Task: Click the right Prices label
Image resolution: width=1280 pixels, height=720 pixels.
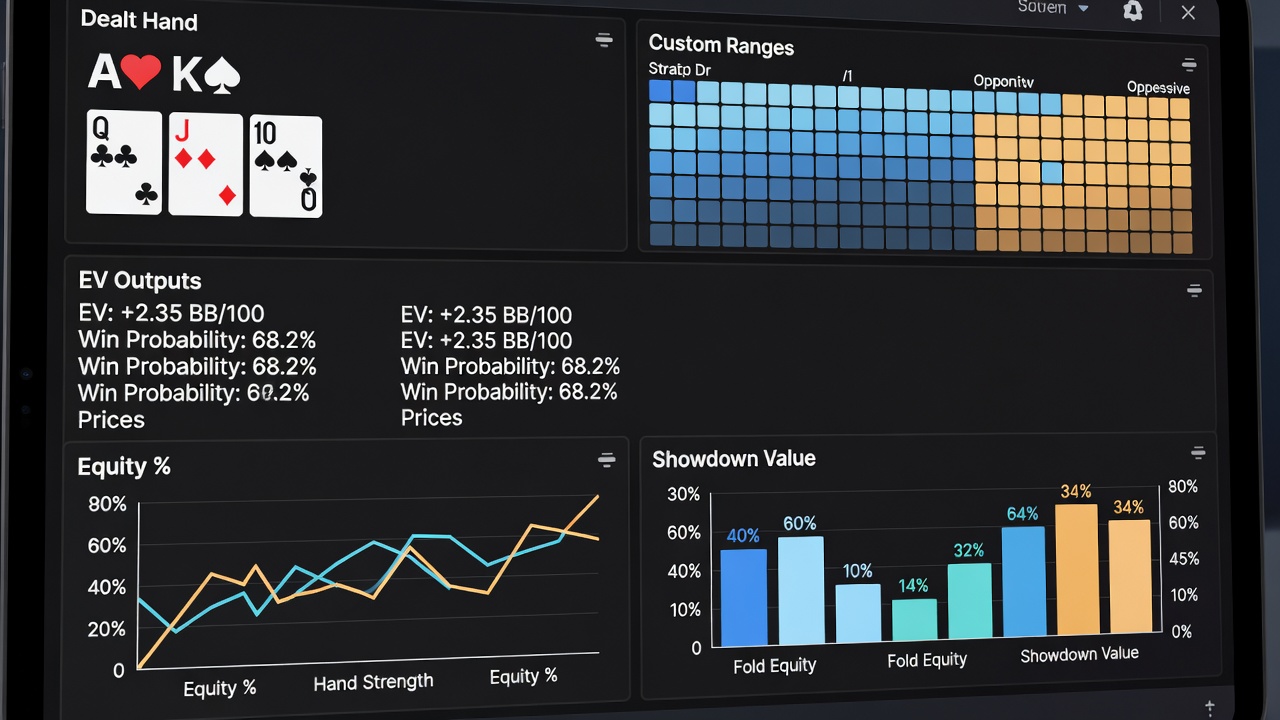Action: tap(432, 418)
